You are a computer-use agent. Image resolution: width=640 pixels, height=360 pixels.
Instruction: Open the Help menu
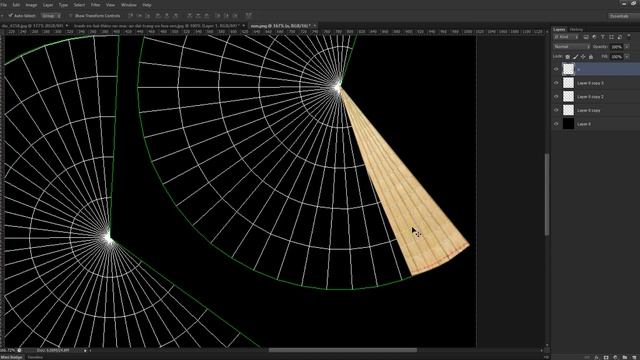tap(147, 5)
